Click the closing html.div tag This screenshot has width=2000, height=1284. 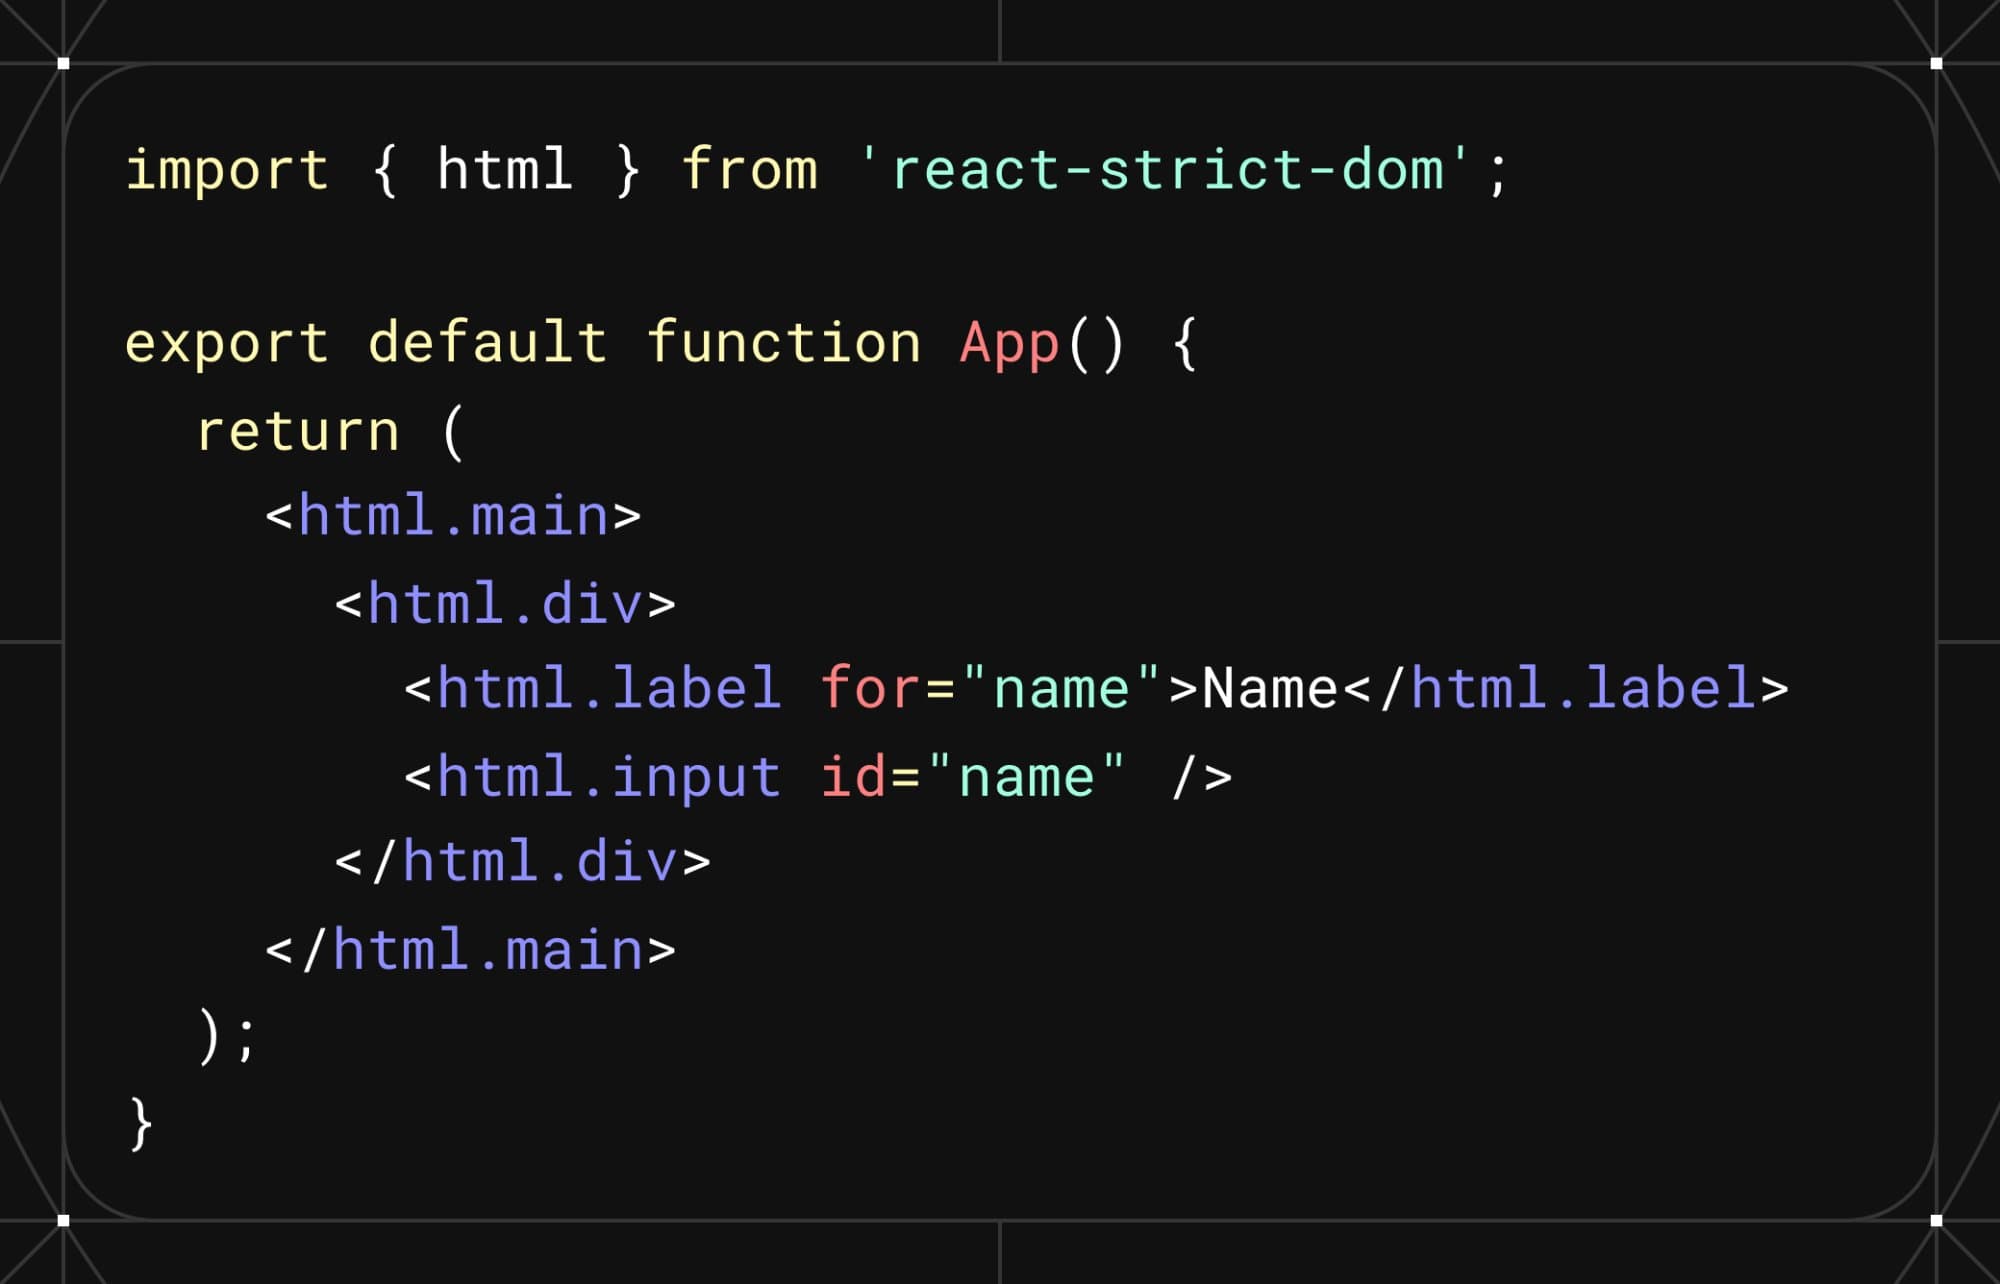[522, 862]
